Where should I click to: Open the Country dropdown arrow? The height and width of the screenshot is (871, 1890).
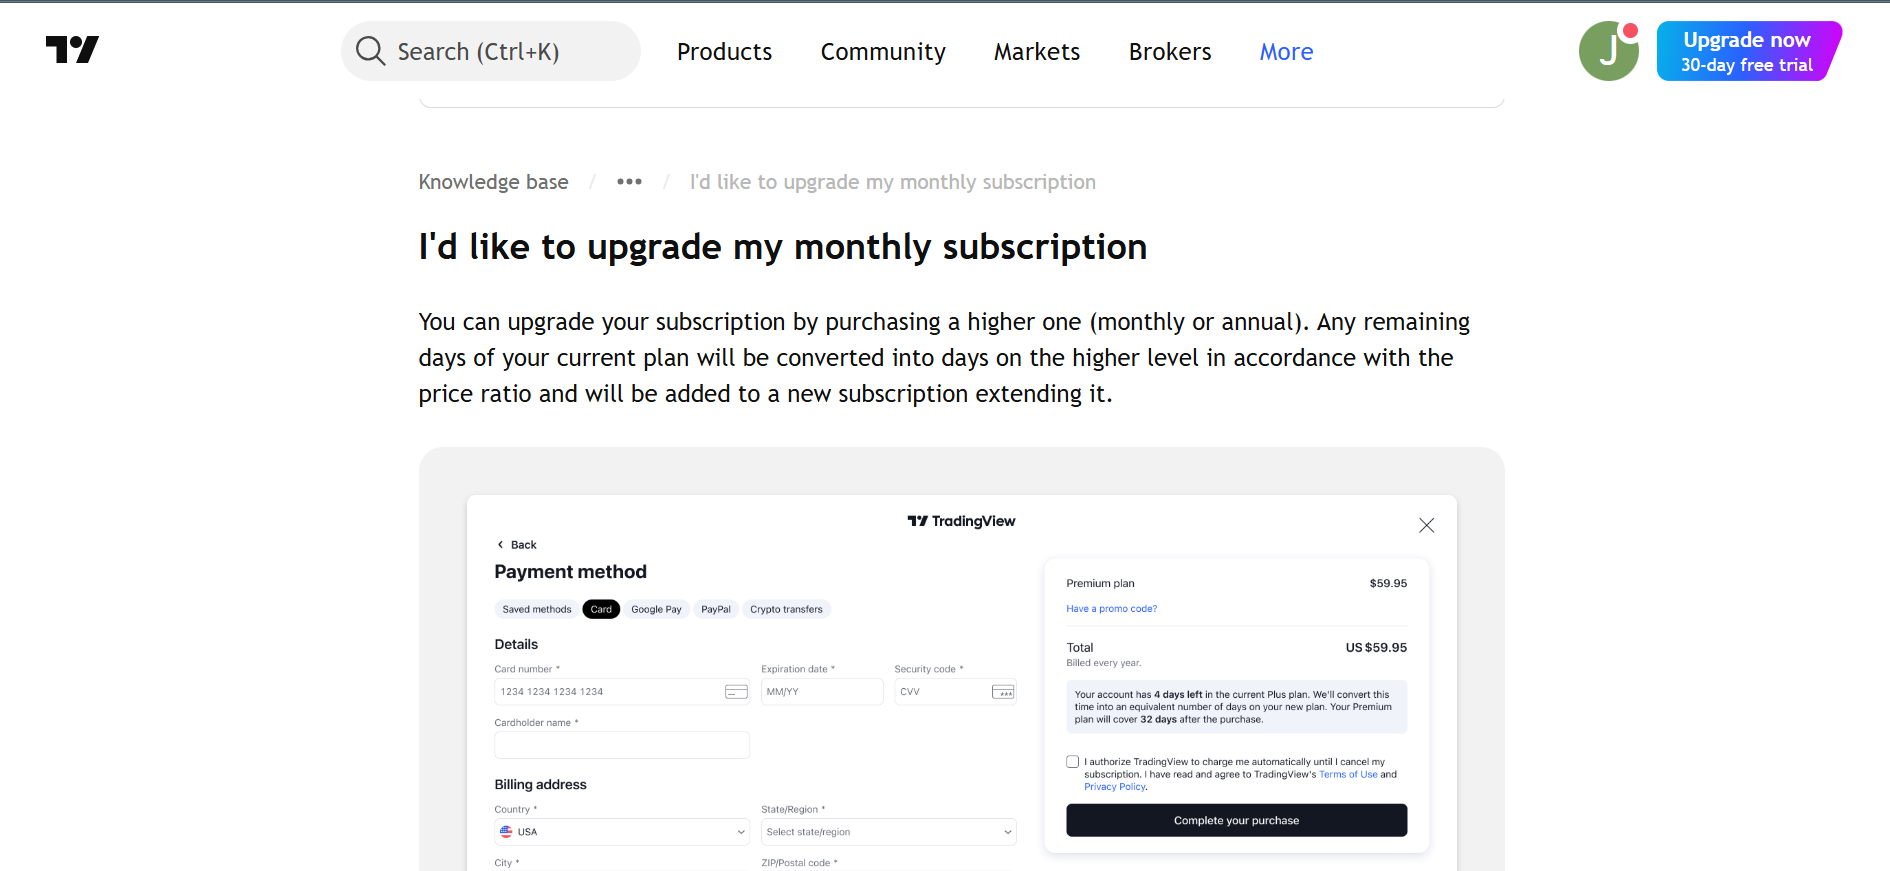(741, 832)
